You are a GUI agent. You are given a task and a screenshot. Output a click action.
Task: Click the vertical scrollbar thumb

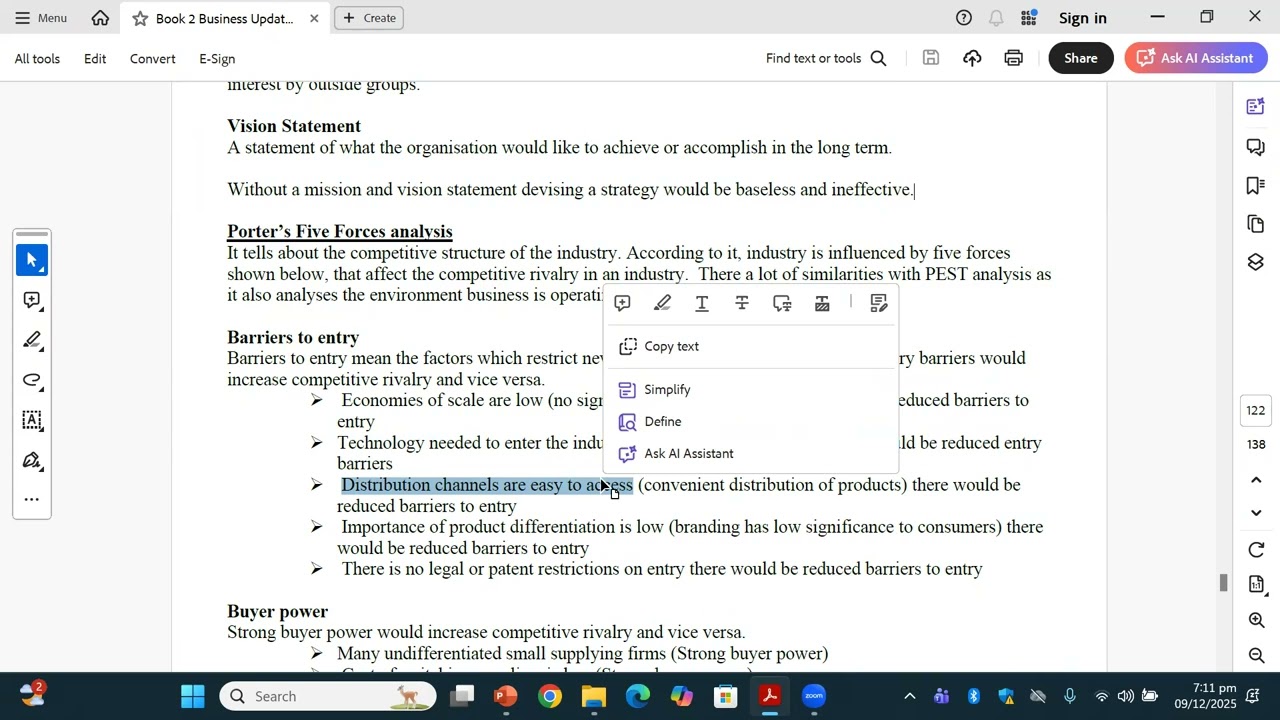click(1222, 583)
